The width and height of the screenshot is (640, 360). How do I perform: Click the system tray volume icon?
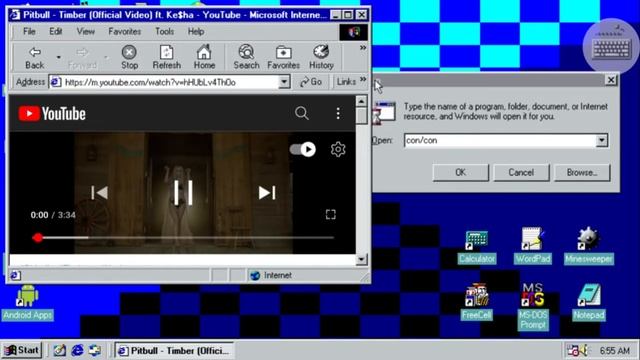584,350
